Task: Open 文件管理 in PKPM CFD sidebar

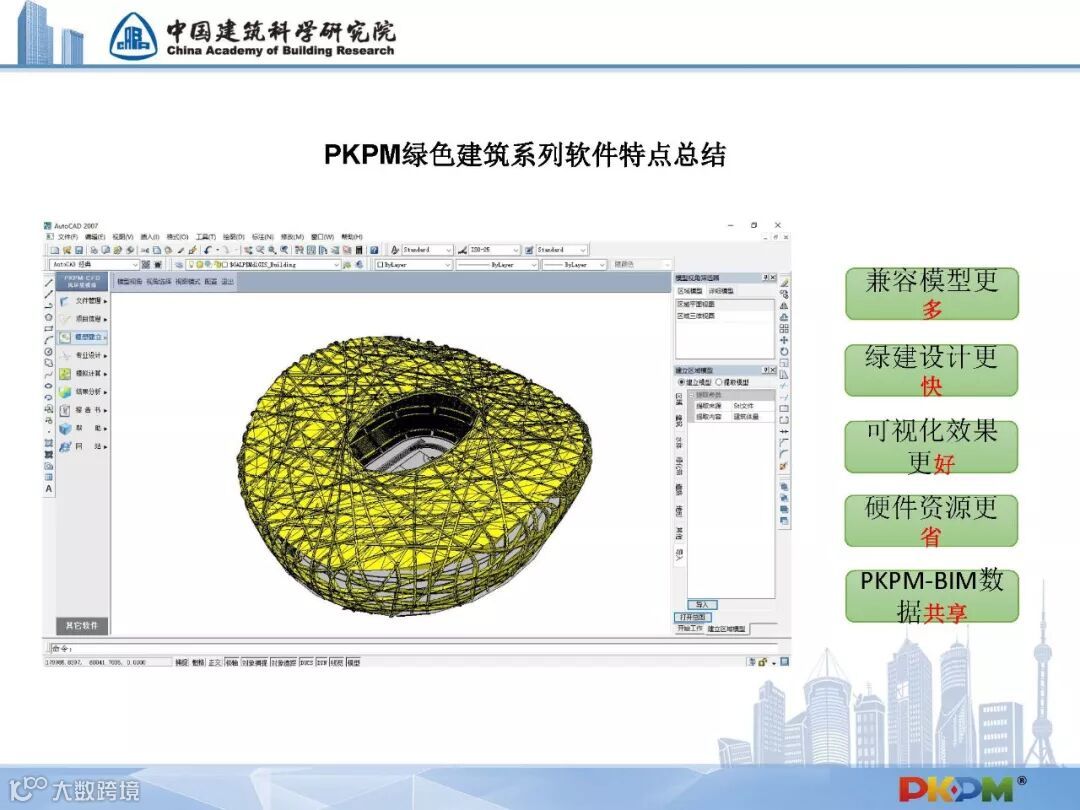Action: (x=83, y=301)
